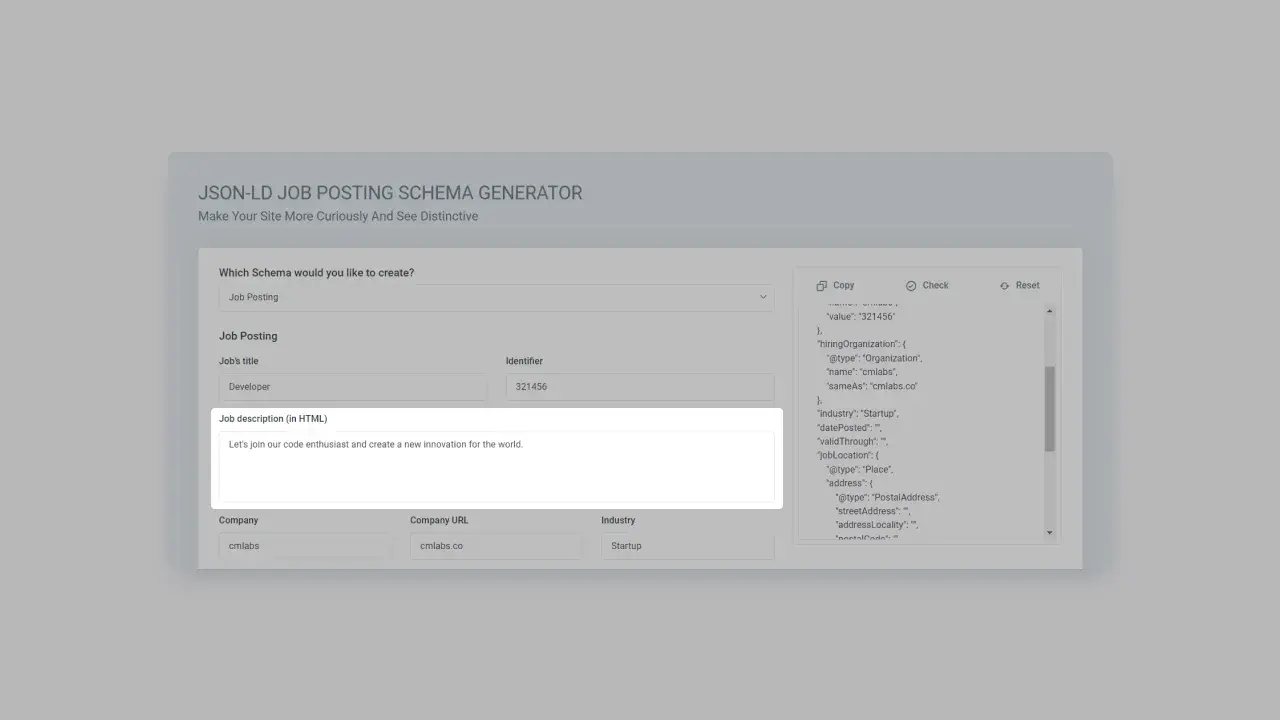The width and height of the screenshot is (1280, 720).
Task: Open the schema type dropdown showing Job Posting
Action: tap(496, 297)
